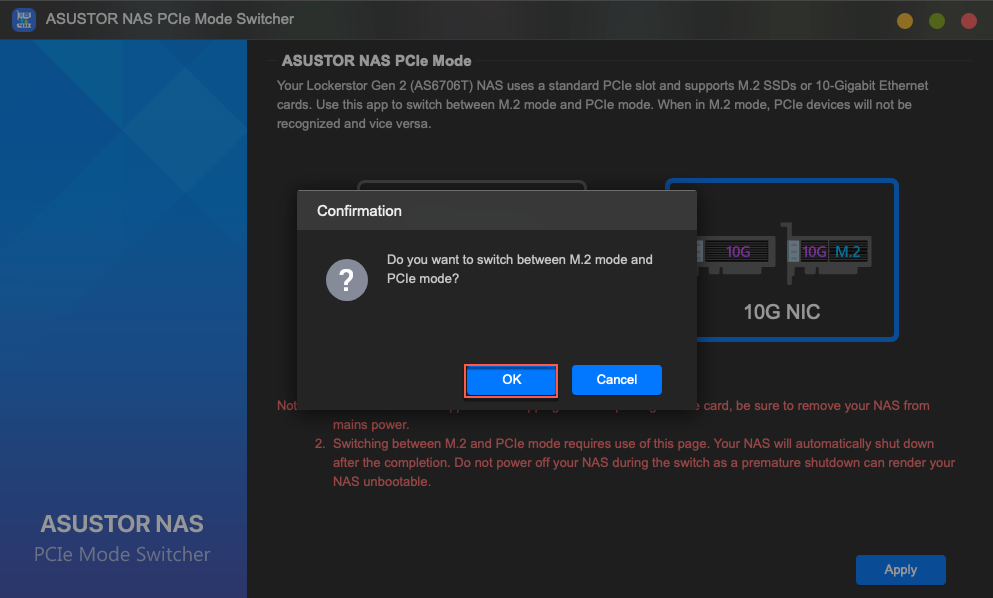Click the "ASUSTOR NAS PCIe Mode" heading
Image resolution: width=993 pixels, height=598 pixels.
[x=376, y=61]
